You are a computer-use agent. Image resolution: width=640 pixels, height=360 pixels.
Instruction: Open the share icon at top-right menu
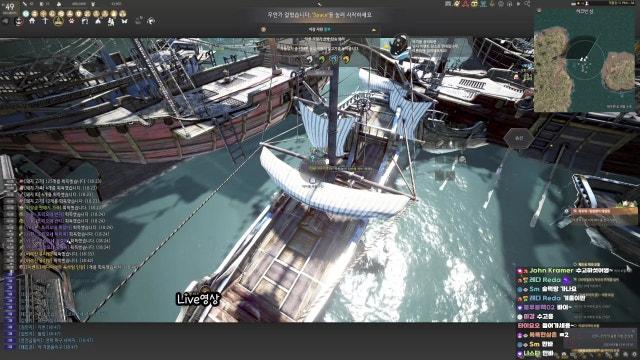[527, 4]
